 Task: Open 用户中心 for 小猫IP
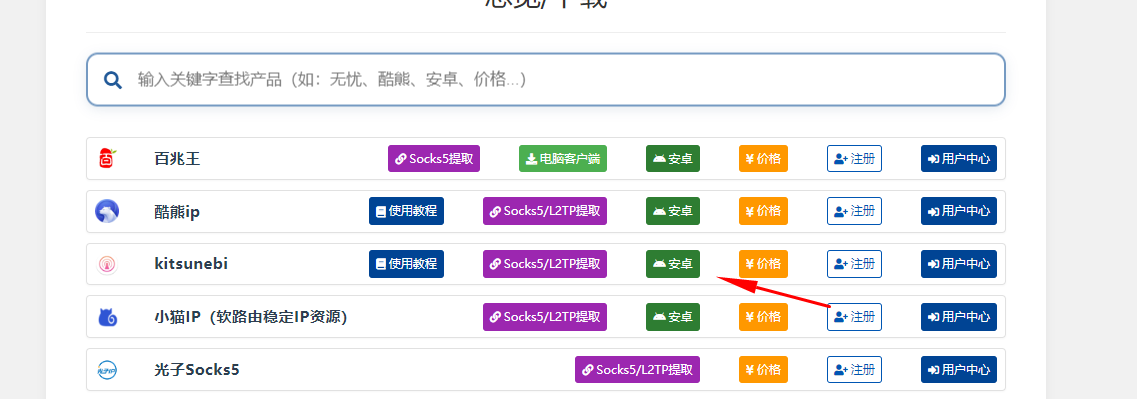tap(959, 317)
